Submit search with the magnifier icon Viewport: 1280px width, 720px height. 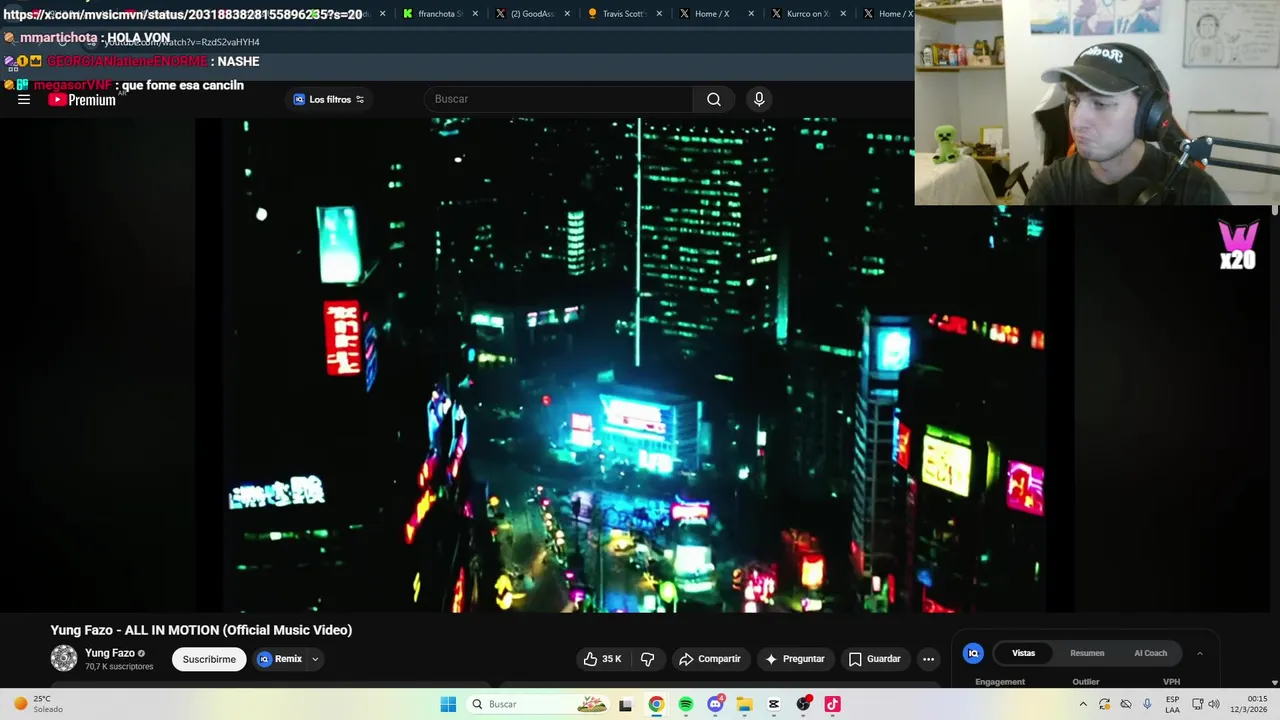click(x=714, y=99)
